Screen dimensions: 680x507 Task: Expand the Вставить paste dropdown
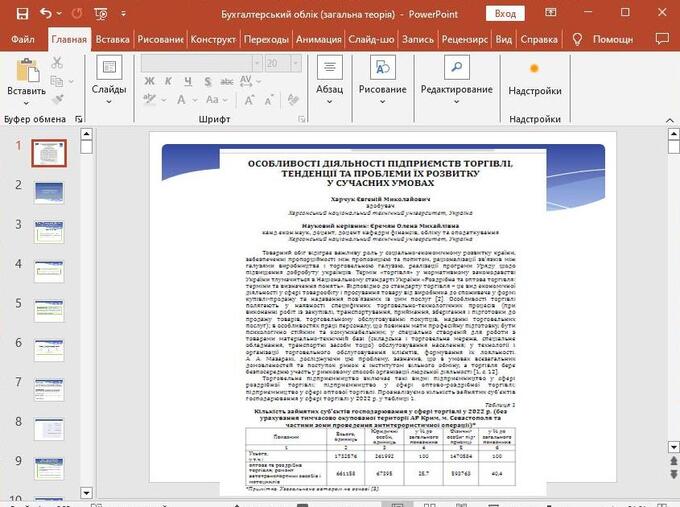[x=26, y=103]
